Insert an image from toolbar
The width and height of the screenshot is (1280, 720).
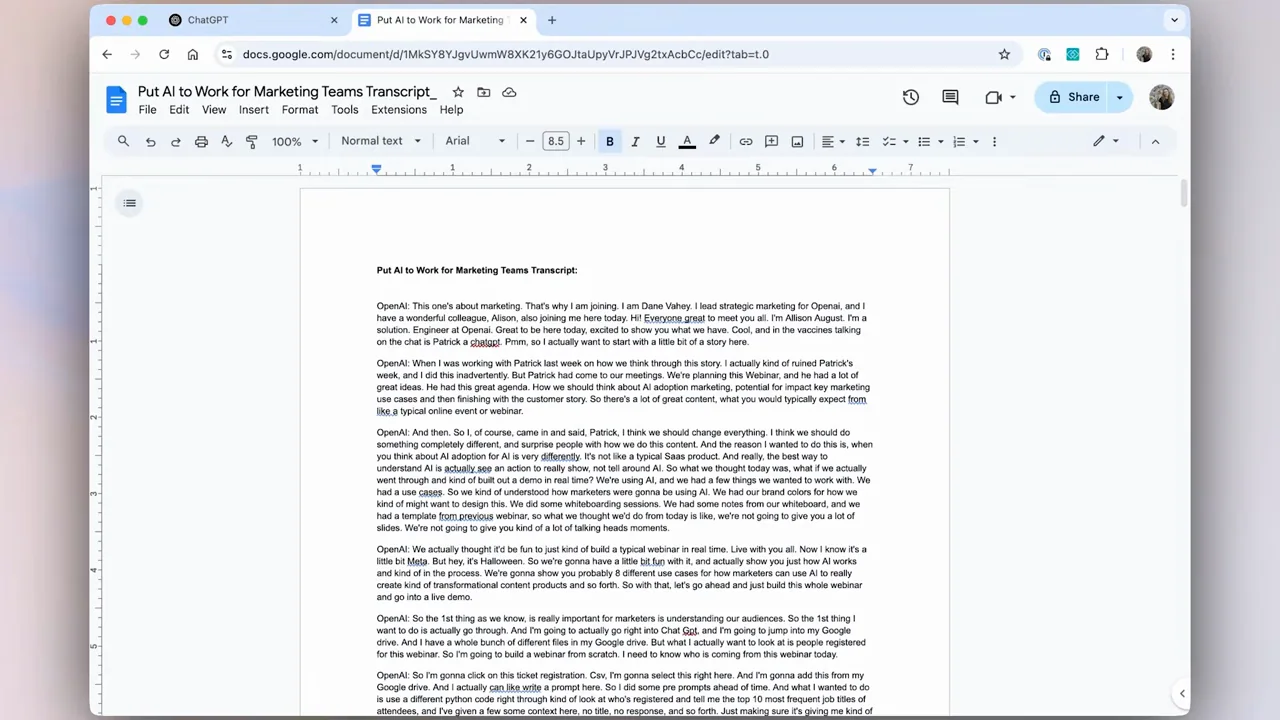point(797,142)
